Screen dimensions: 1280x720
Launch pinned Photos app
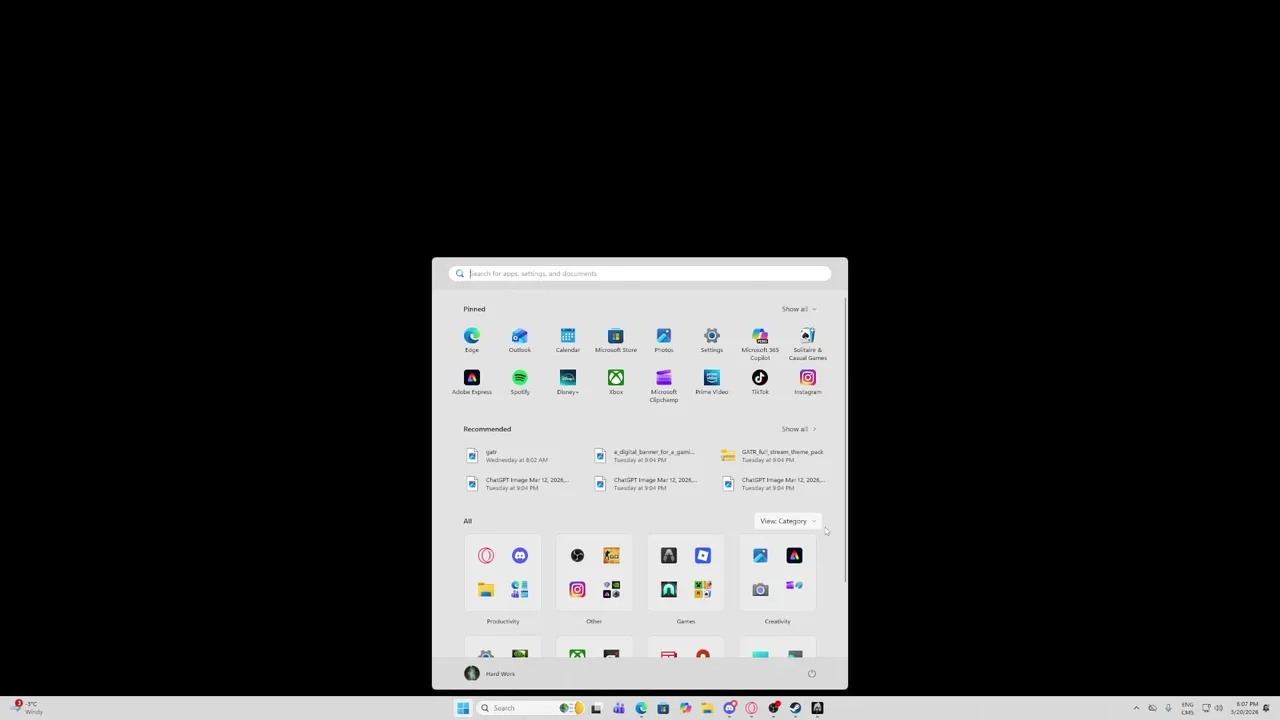pyautogui.click(x=664, y=340)
